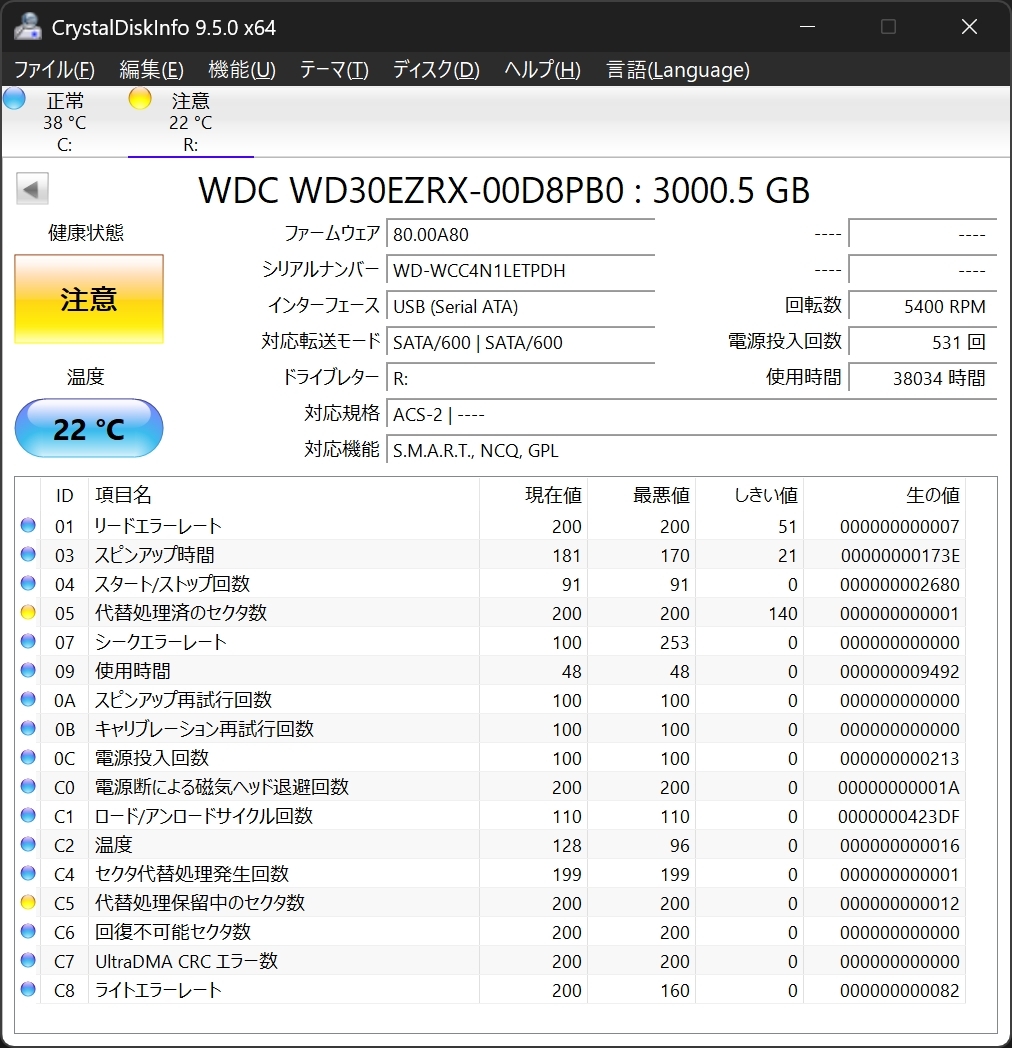Click current value 128 in C2 温度 row
The width and height of the screenshot is (1012, 1048).
click(567, 845)
